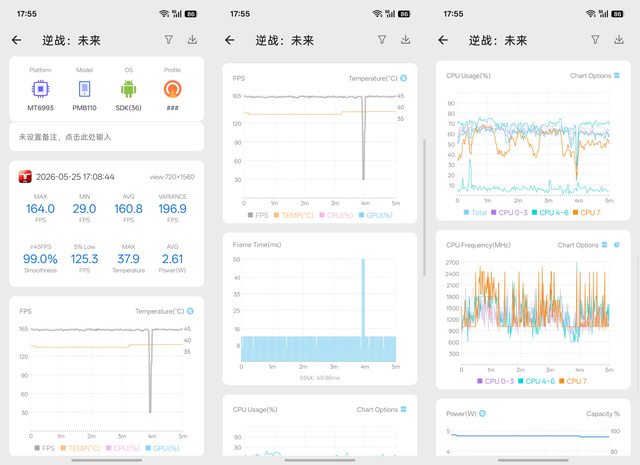
Task: Tap the MIN 29.0 FPS value
Action: tap(84, 209)
